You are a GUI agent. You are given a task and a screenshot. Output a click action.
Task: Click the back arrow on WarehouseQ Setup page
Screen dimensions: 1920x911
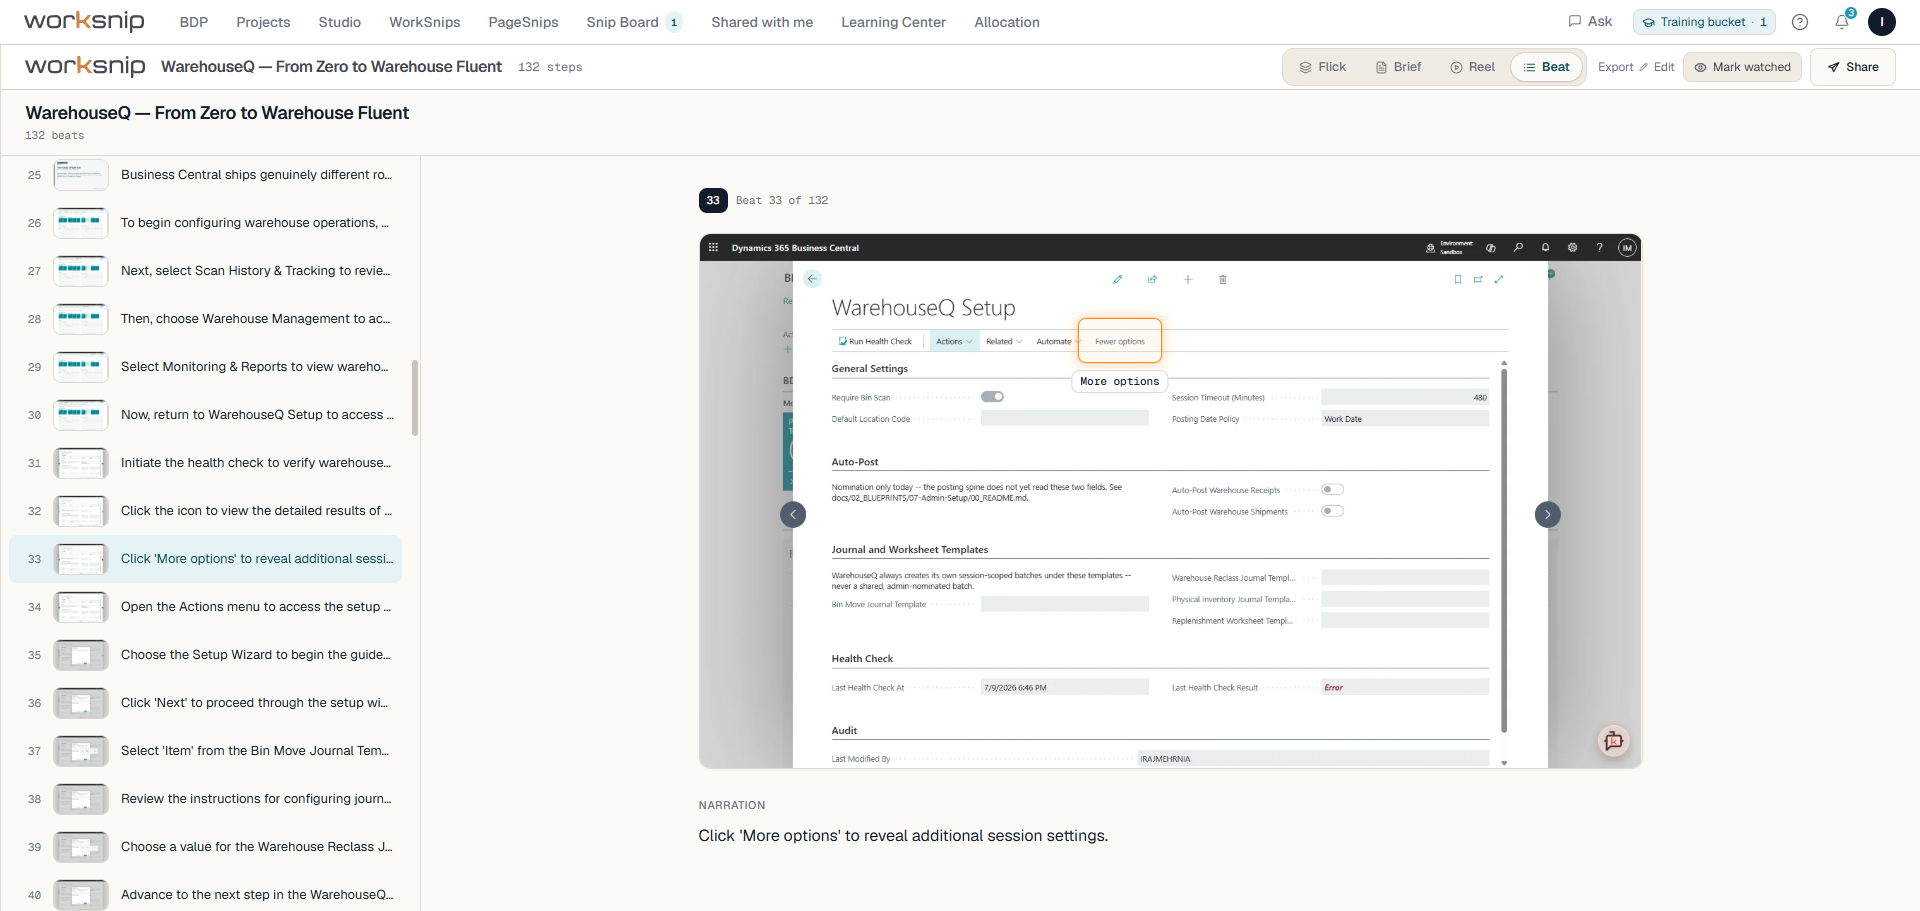point(813,279)
